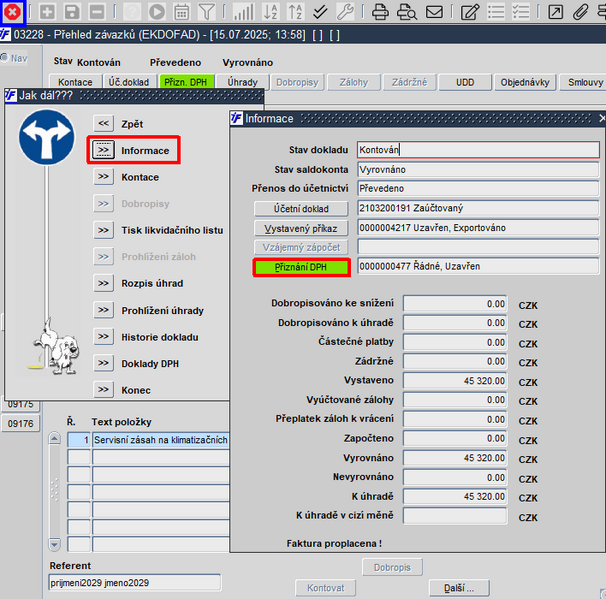Toggle the Nav radio option
Image resolution: width=606 pixels, height=599 pixels.
click(x=5, y=58)
